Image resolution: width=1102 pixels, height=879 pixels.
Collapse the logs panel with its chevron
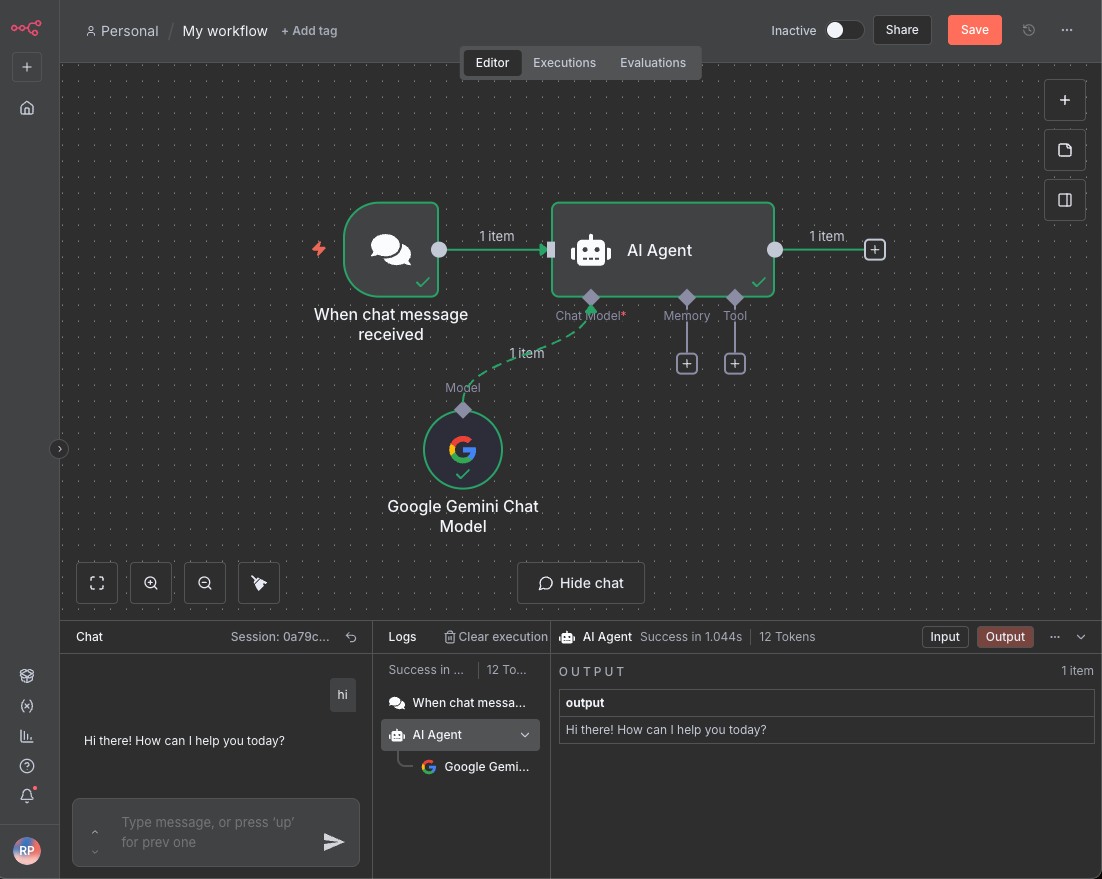point(1081,637)
